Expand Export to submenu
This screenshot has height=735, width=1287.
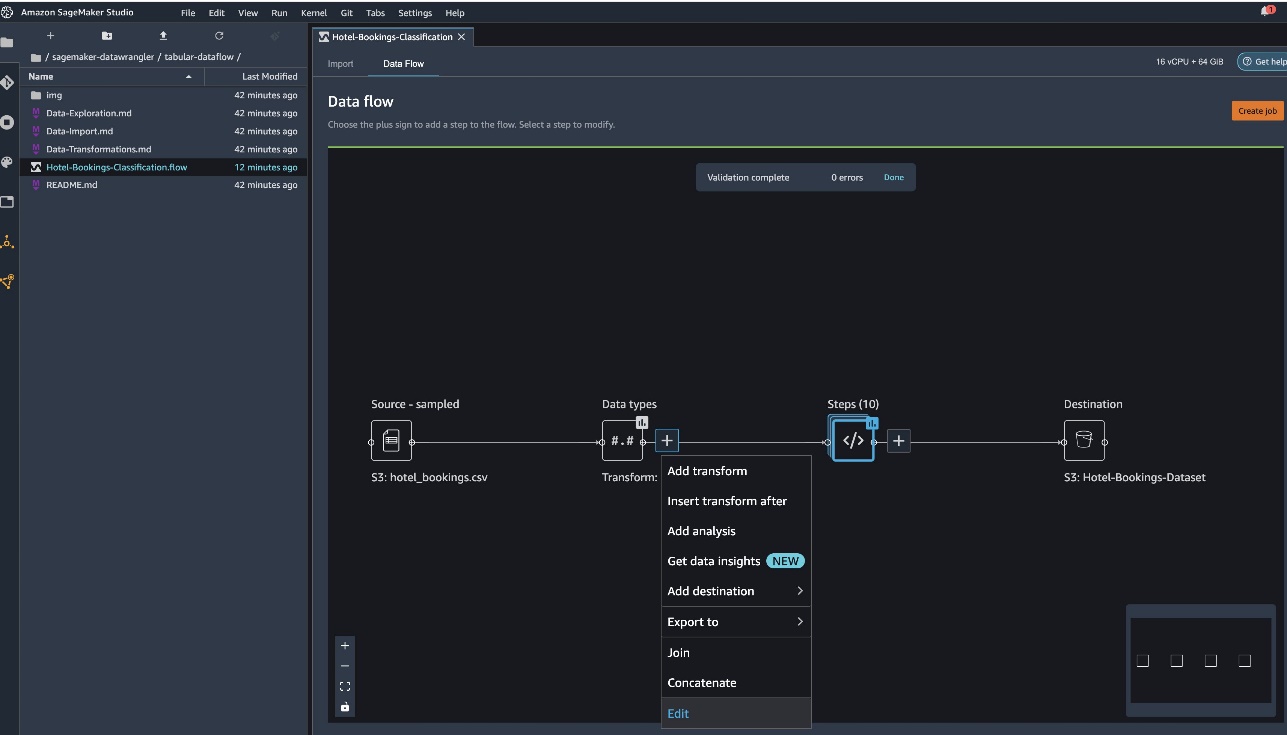pyautogui.click(x=736, y=622)
